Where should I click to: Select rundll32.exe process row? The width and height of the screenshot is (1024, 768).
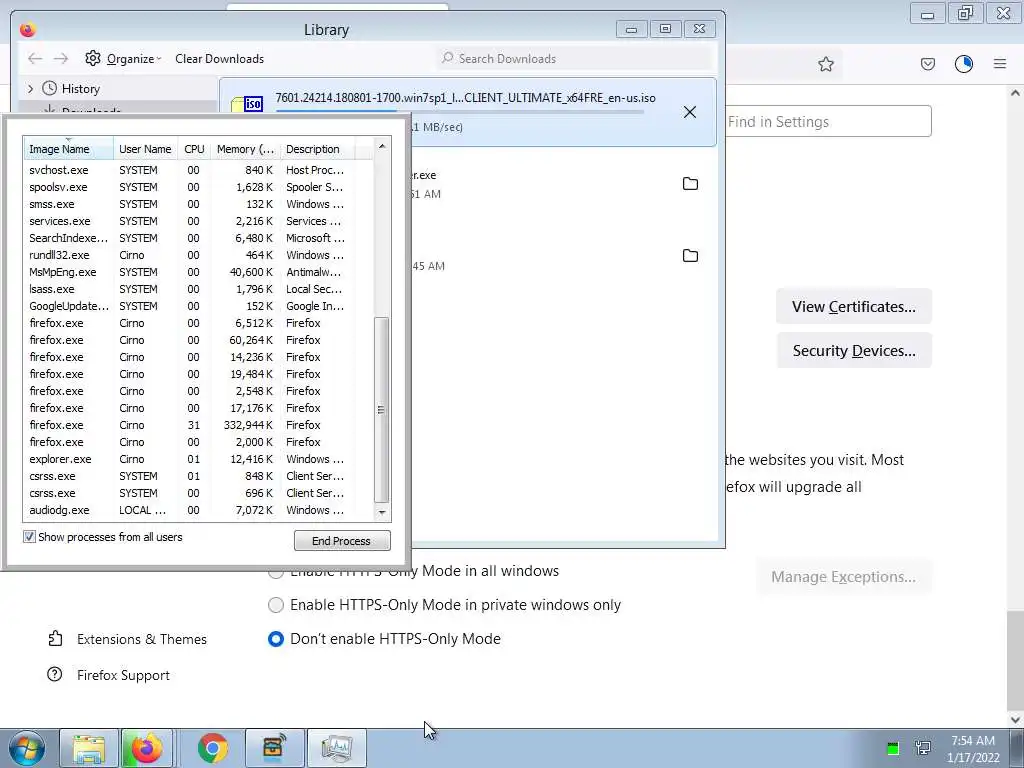pyautogui.click(x=198, y=255)
